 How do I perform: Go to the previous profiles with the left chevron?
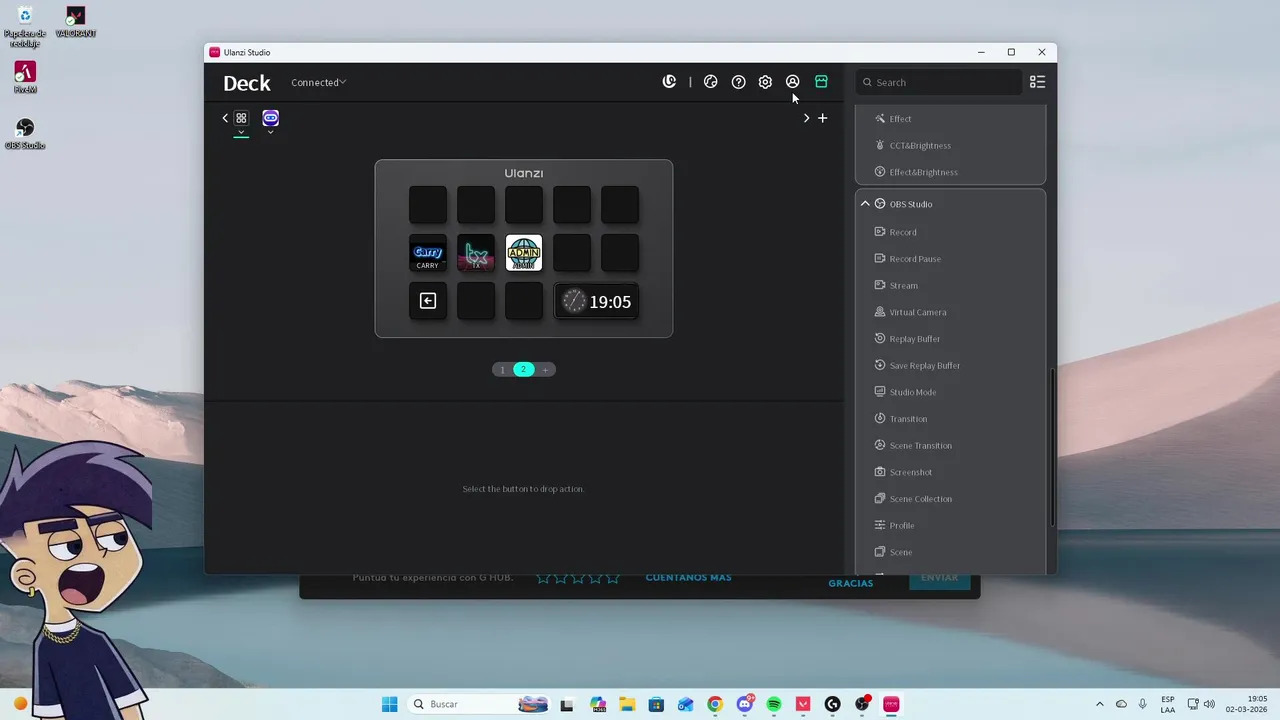point(225,118)
